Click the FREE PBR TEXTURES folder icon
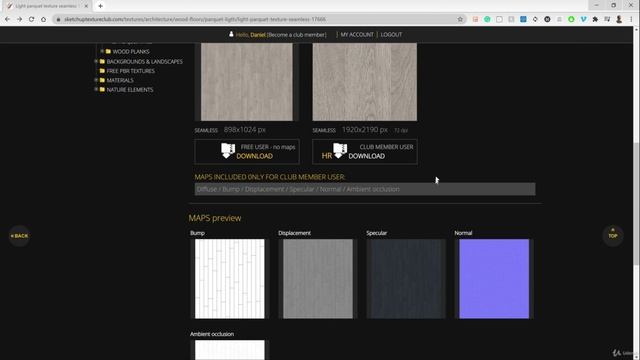 coord(102,71)
